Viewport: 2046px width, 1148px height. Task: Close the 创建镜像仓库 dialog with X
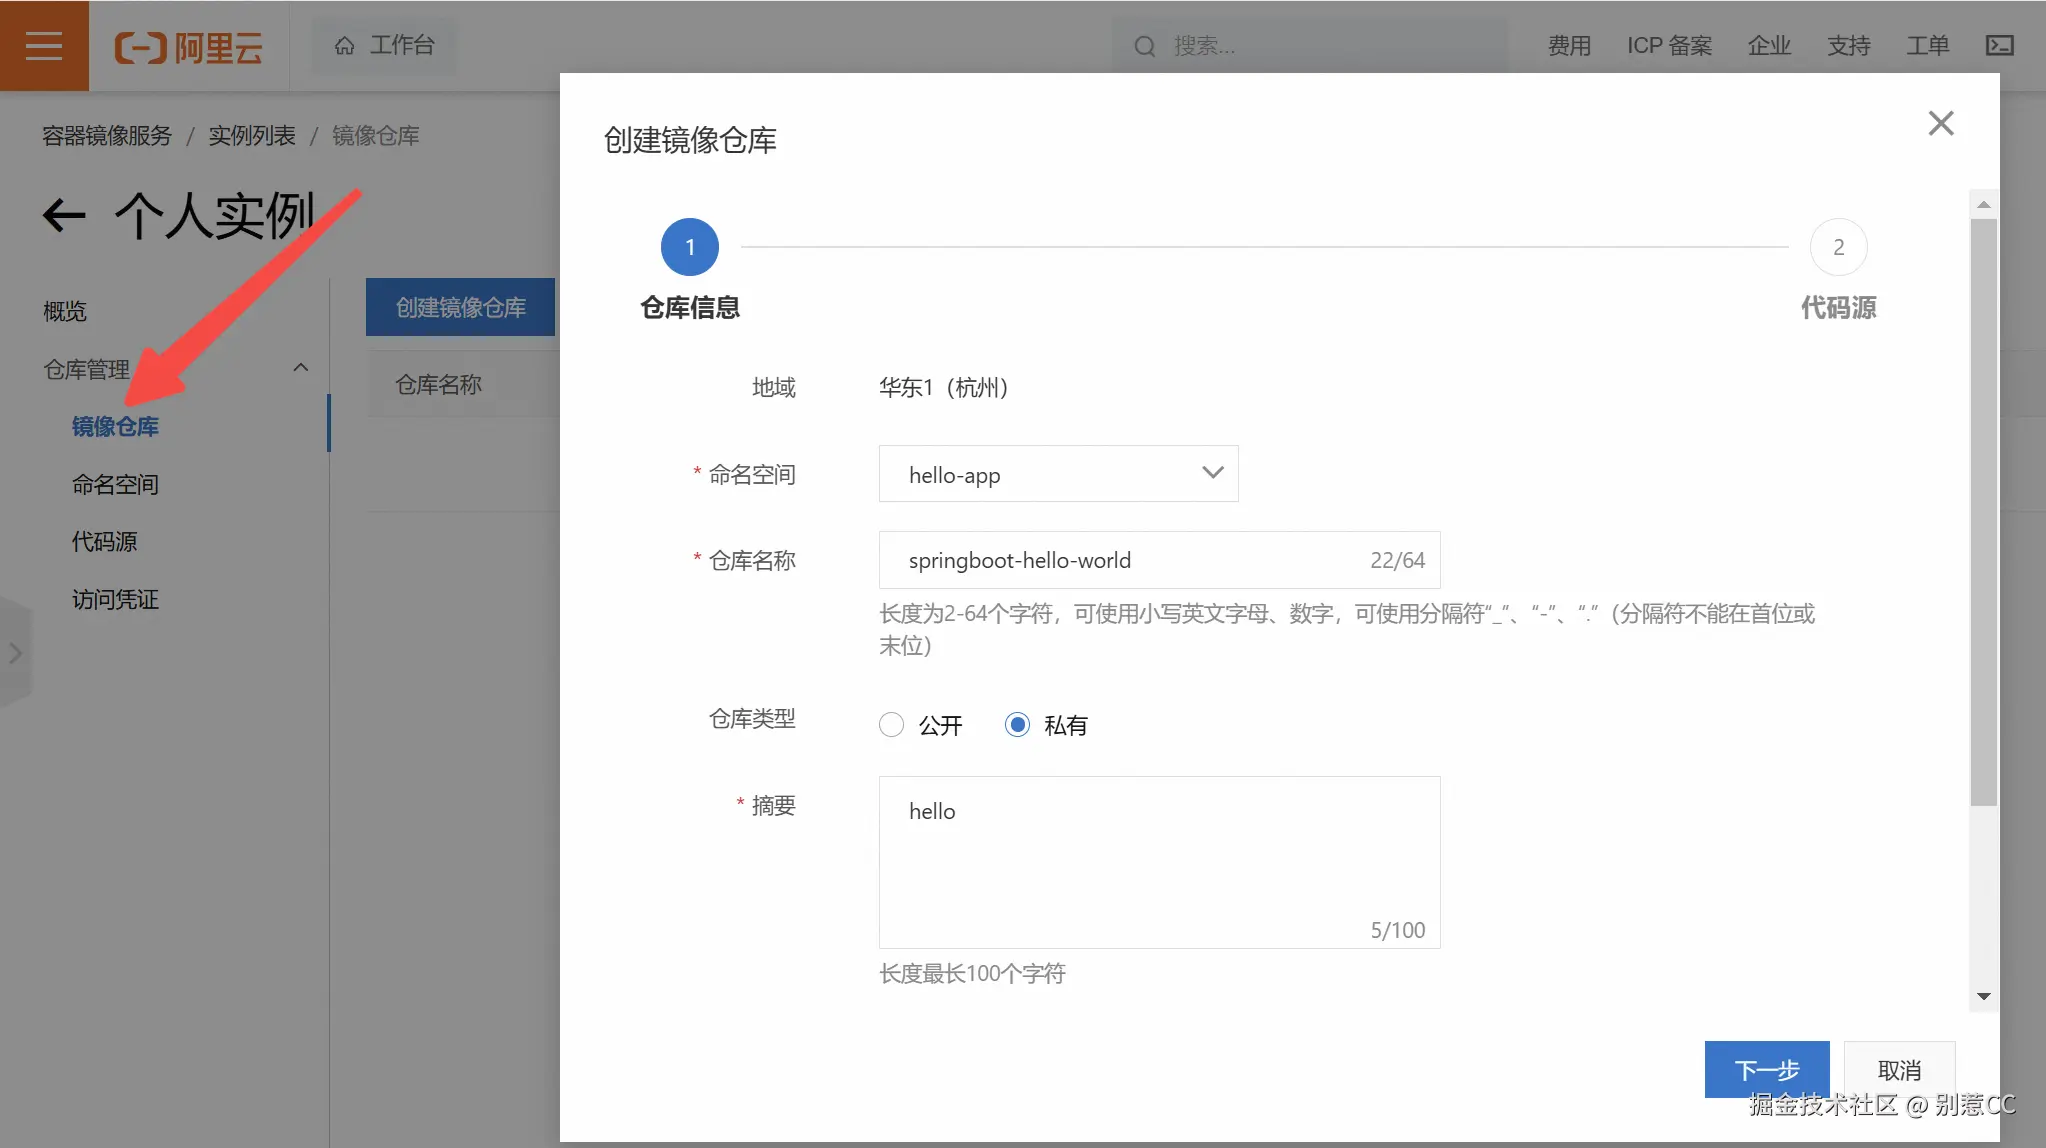pyautogui.click(x=1940, y=123)
